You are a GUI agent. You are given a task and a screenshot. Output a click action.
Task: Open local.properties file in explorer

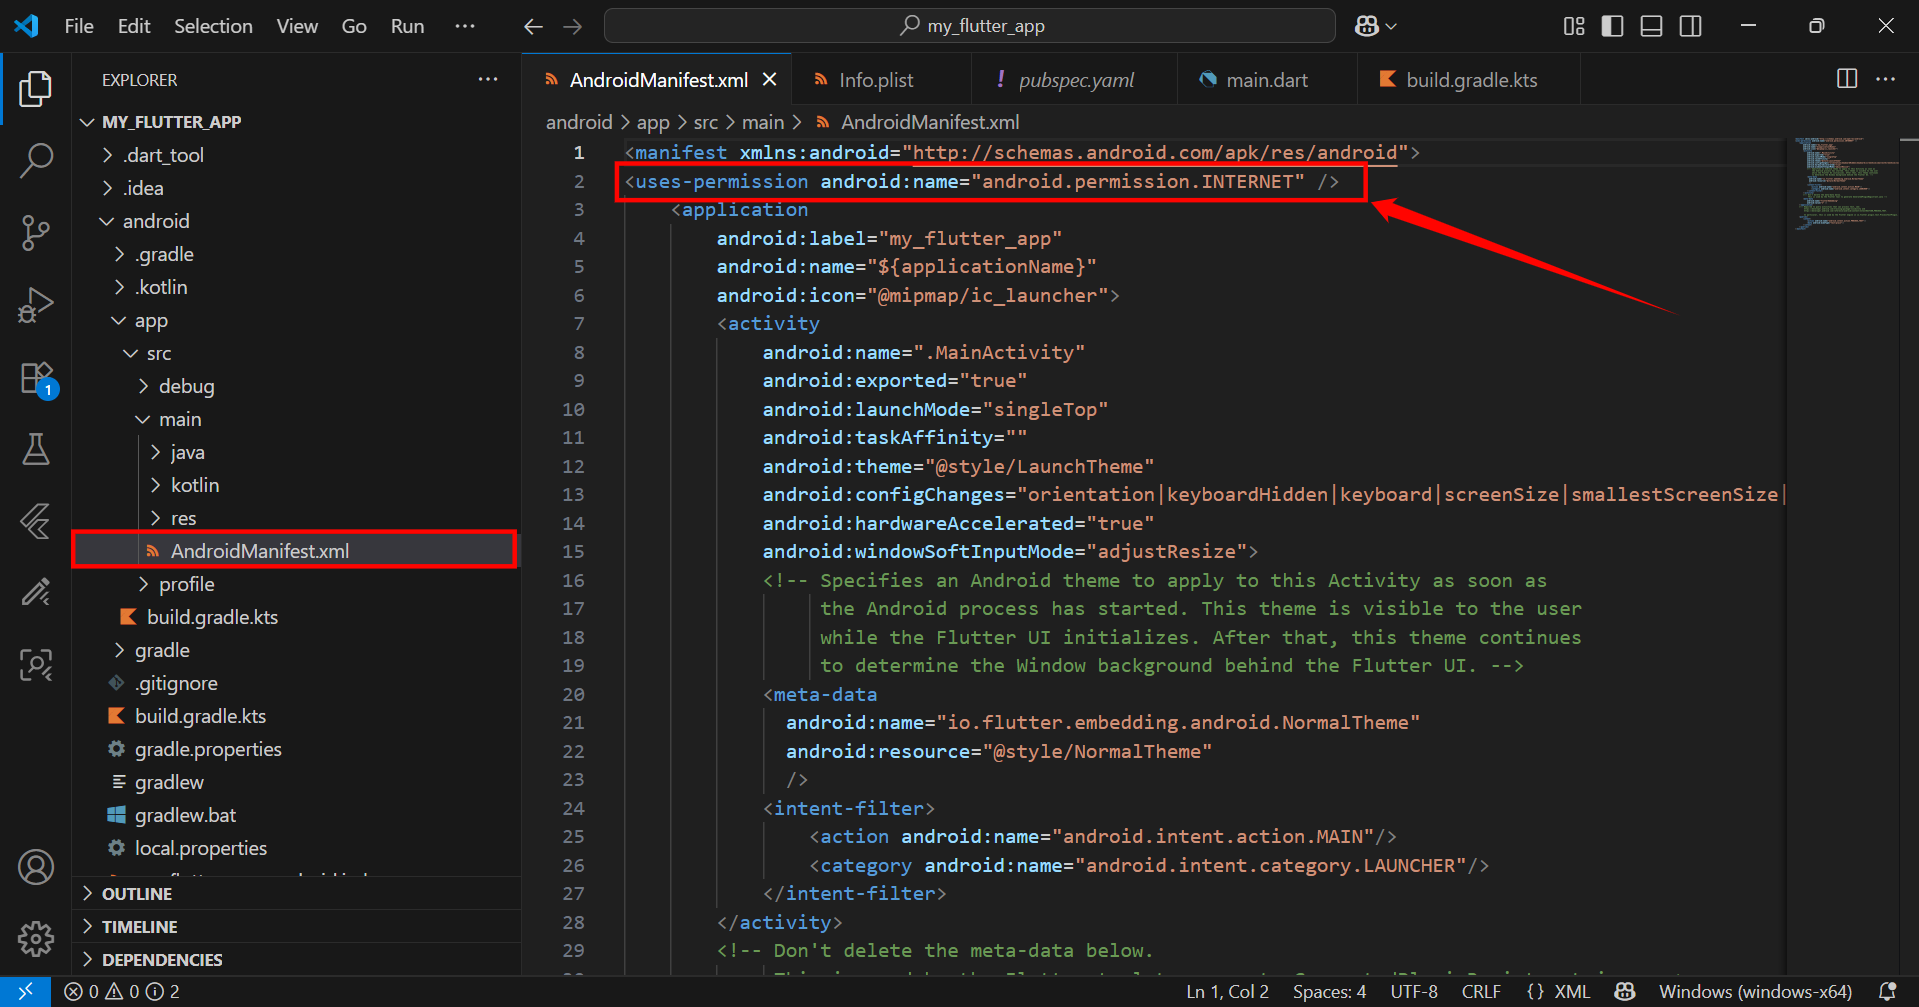point(297,848)
